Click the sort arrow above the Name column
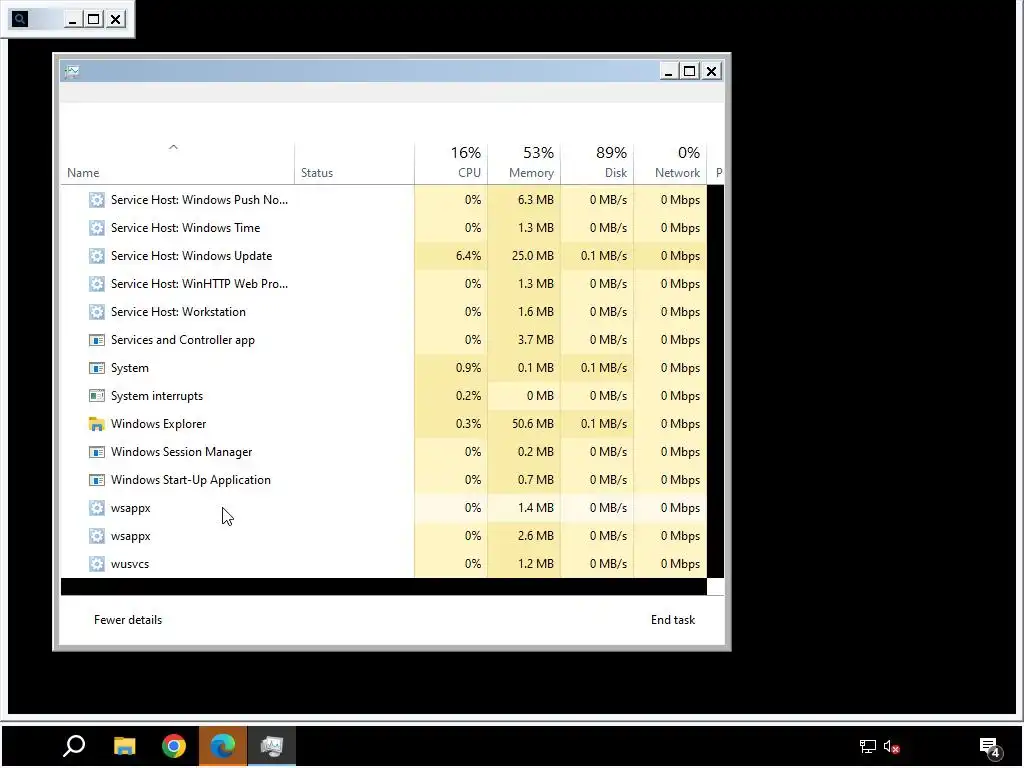1024x768 pixels. (x=173, y=148)
